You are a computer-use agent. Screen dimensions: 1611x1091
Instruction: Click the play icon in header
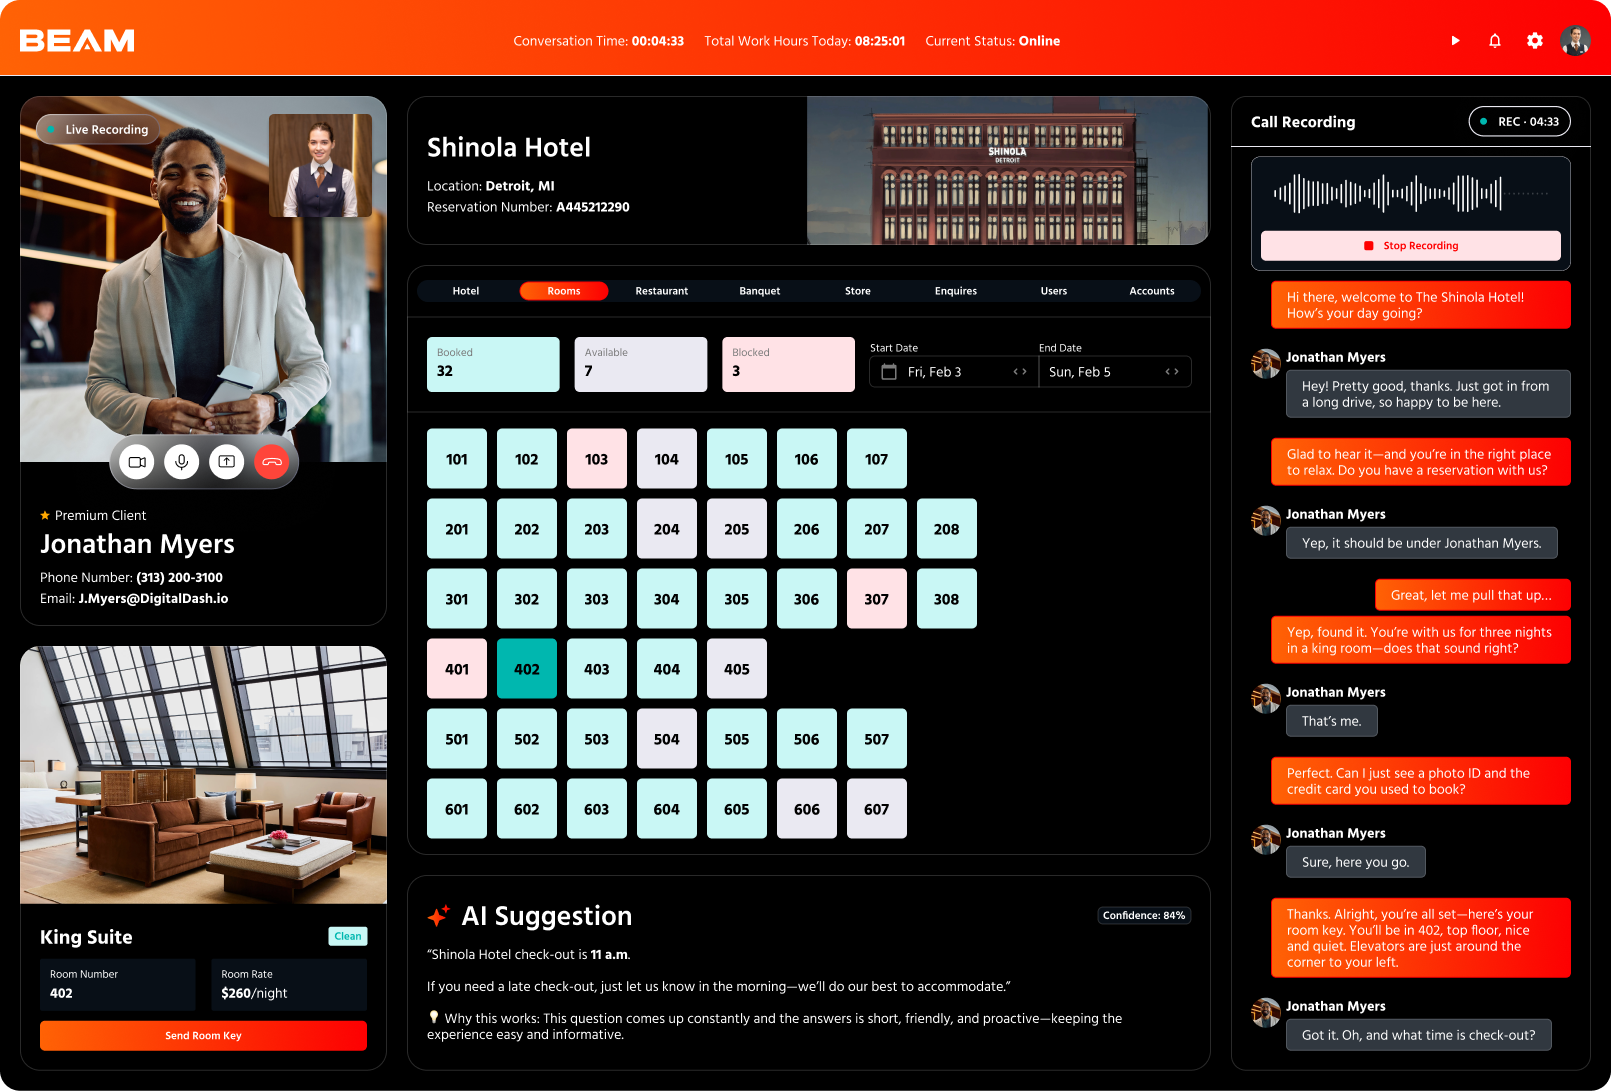coord(1455,41)
